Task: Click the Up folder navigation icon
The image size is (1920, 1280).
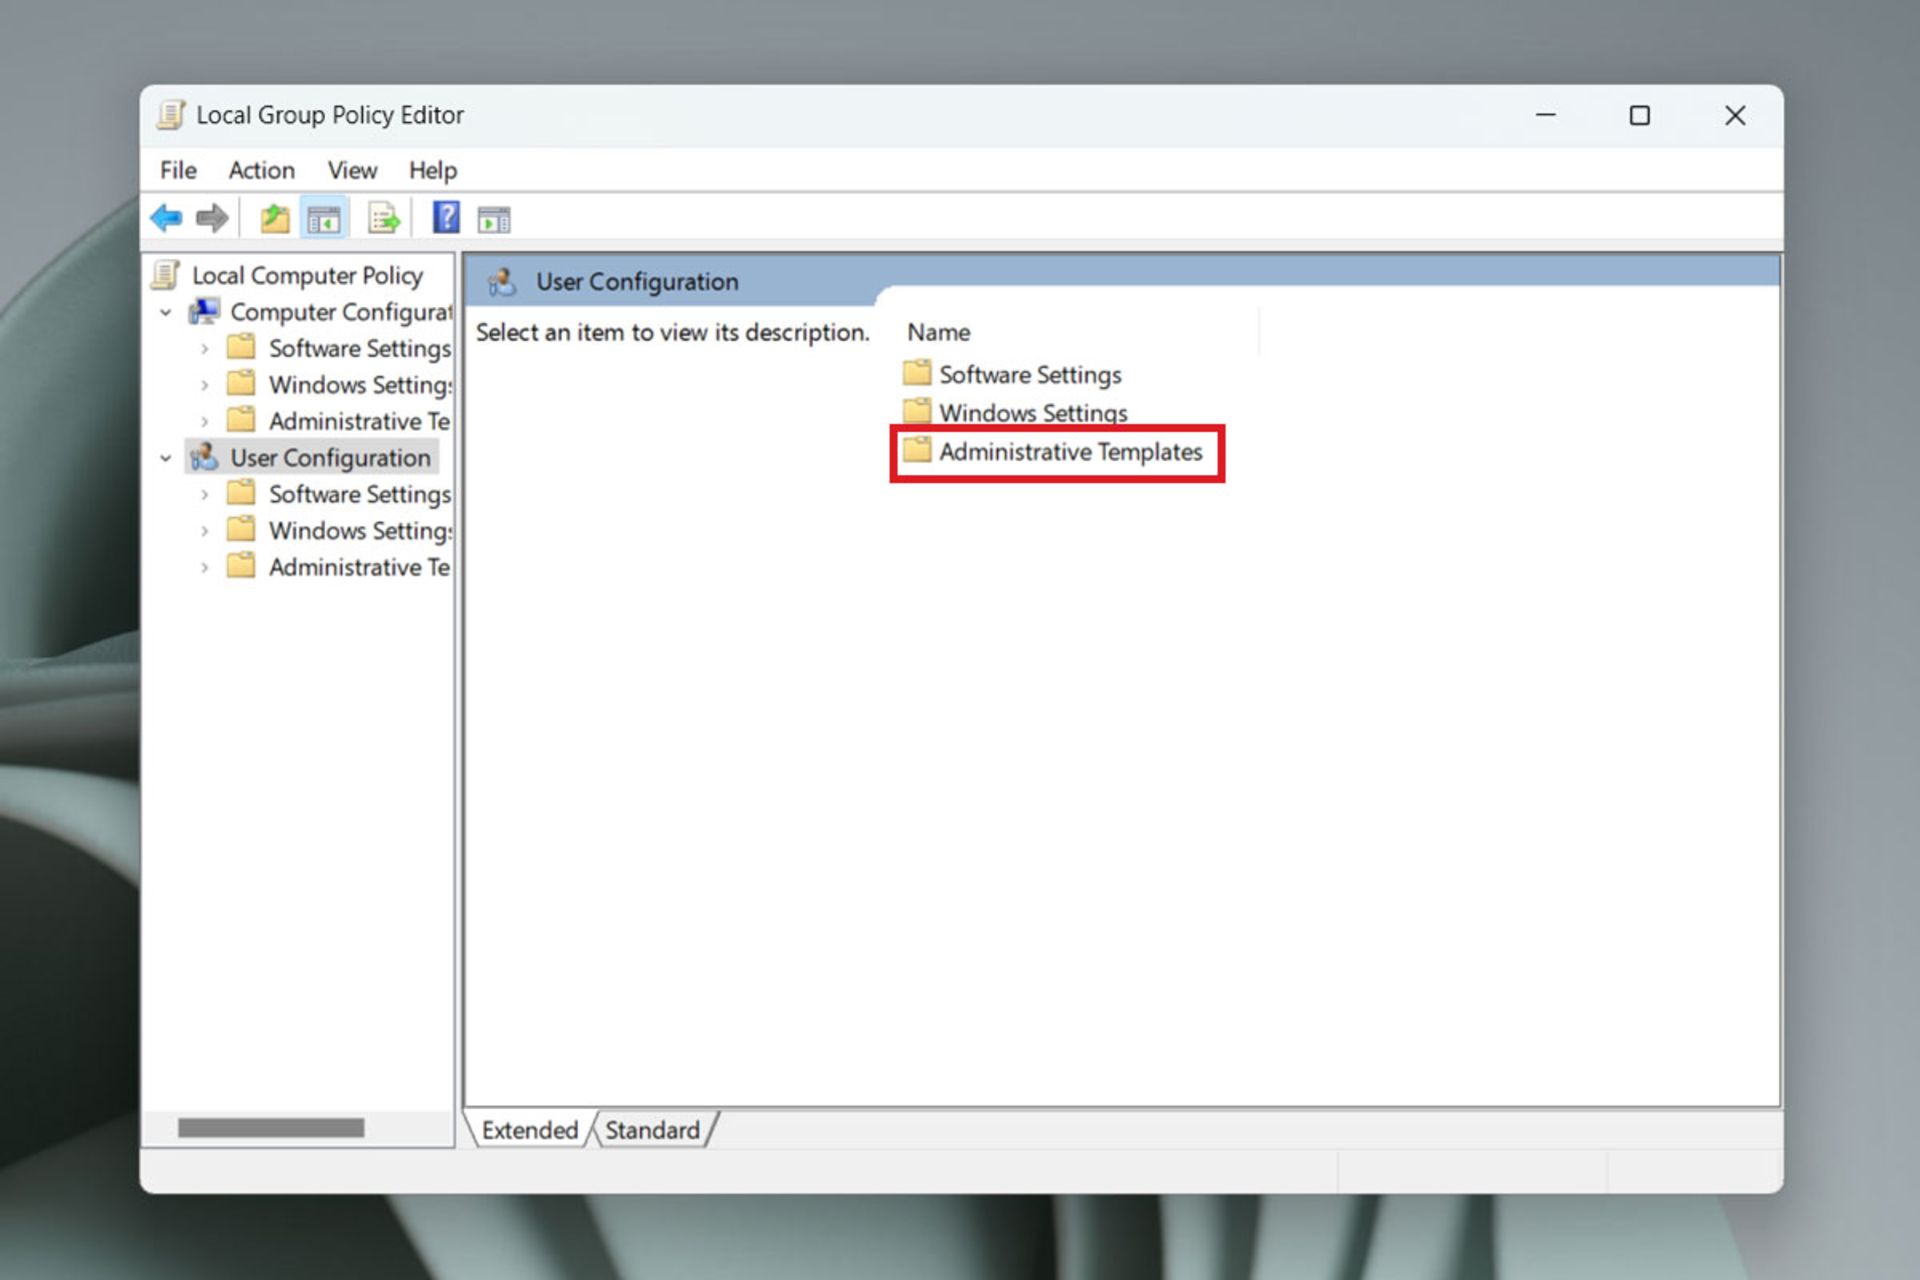Action: click(274, 217)
